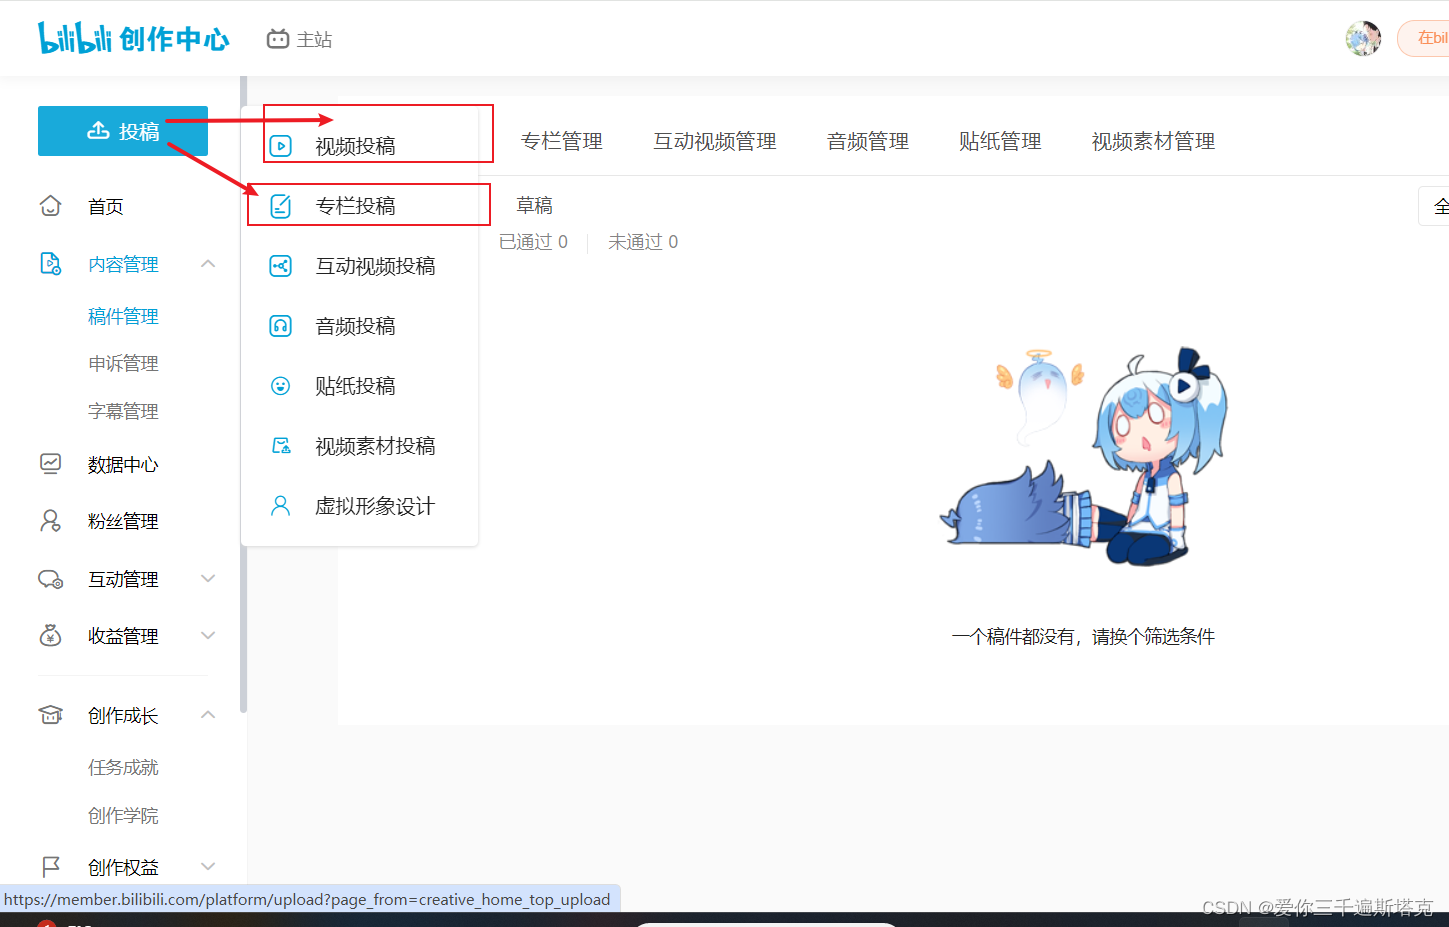Image resolution: width=1449 pixels, height=927 pixels.
Task: Switch to the 贴纸管理 tab
Action: (1000, 141)
